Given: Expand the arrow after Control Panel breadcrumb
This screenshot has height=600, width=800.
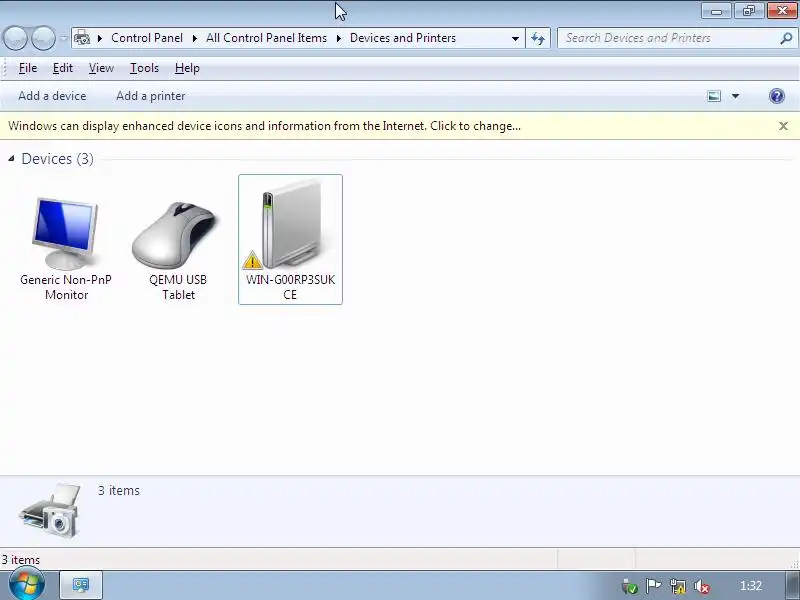Looking at the screenshot, I should [194, 38].
